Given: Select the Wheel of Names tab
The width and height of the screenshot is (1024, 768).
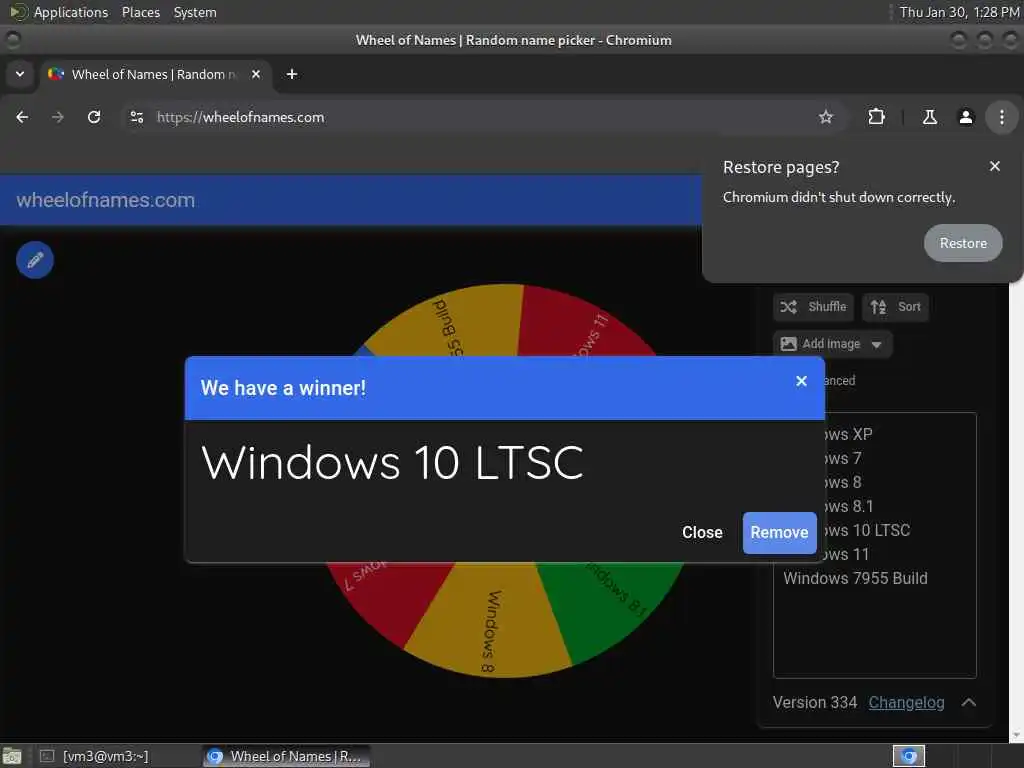Looking at the screenshot, I should 155,74.
